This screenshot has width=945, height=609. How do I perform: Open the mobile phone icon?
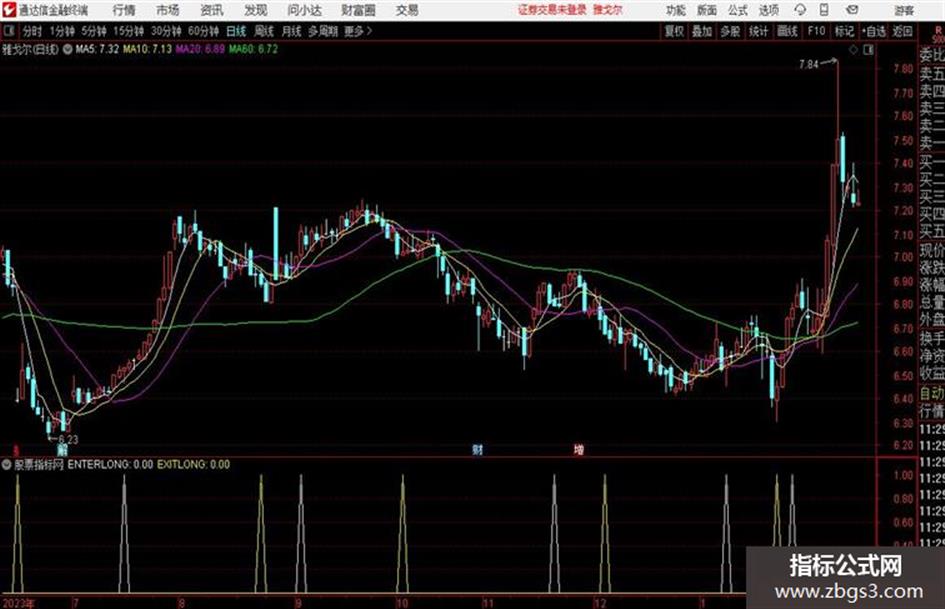(824, 10)
